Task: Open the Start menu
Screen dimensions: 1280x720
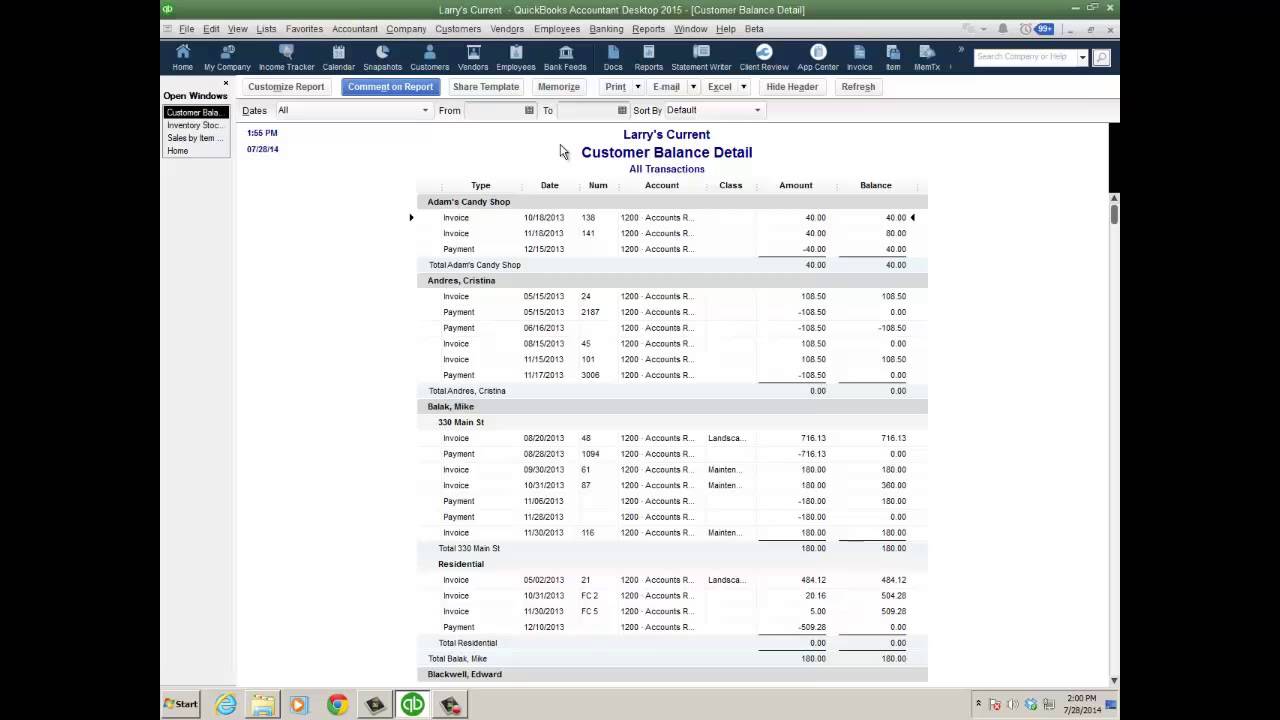Action: point(181,704)
